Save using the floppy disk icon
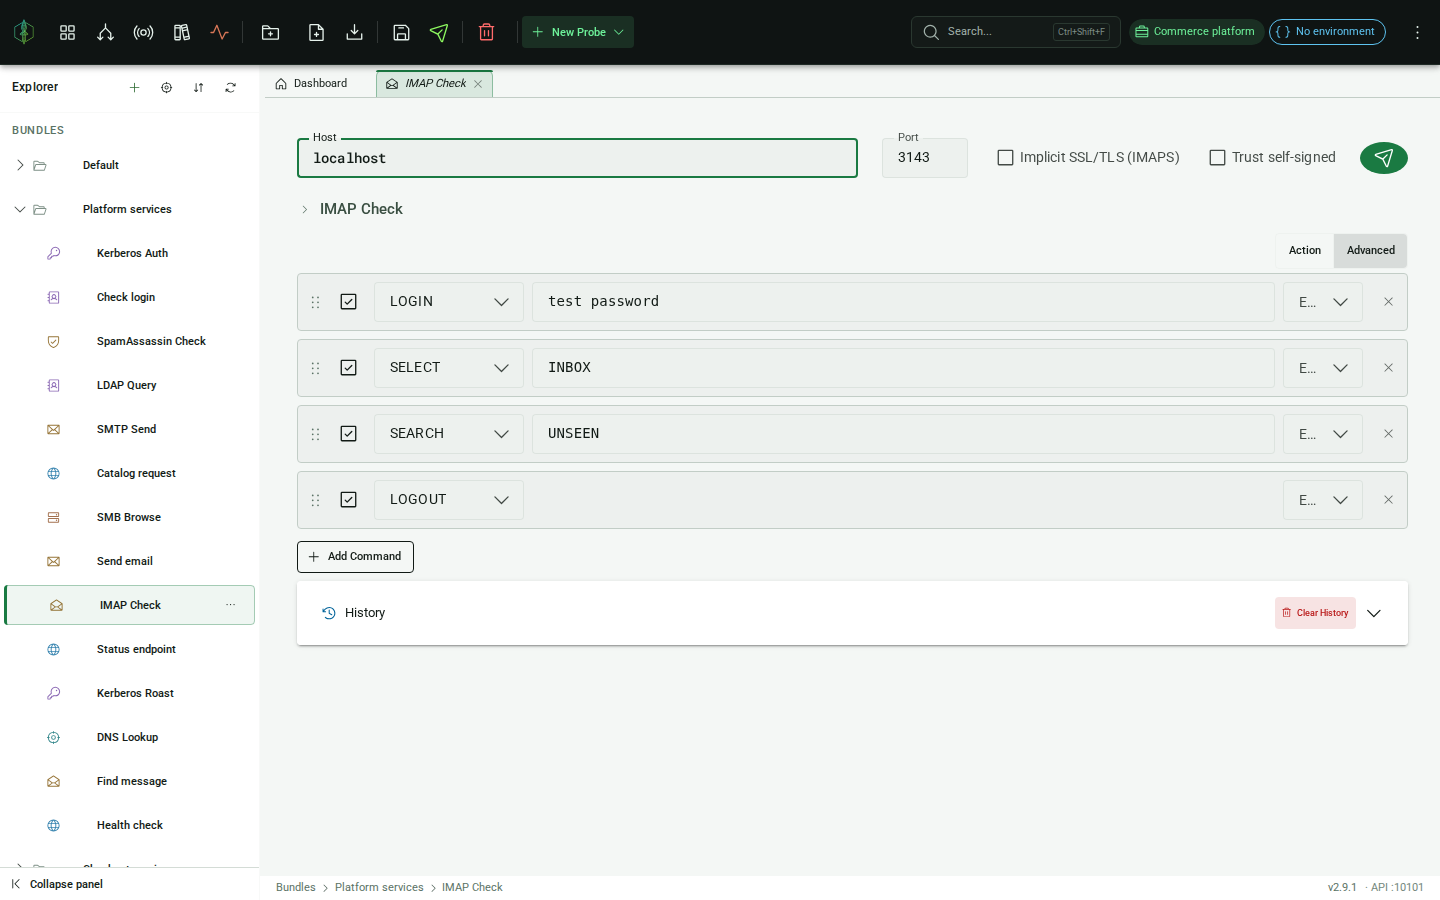1440x900 pixels. click(401, 32)
